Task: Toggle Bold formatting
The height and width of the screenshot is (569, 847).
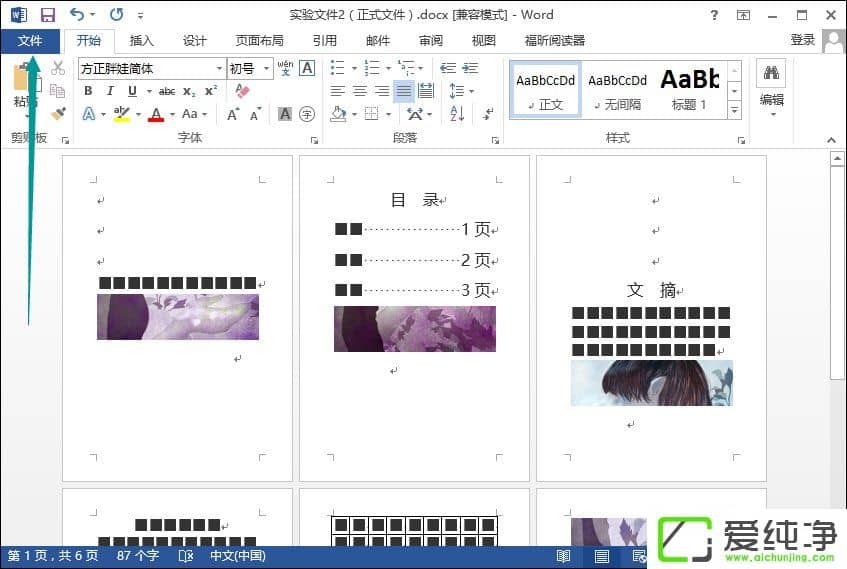Action: pos(88,91)
